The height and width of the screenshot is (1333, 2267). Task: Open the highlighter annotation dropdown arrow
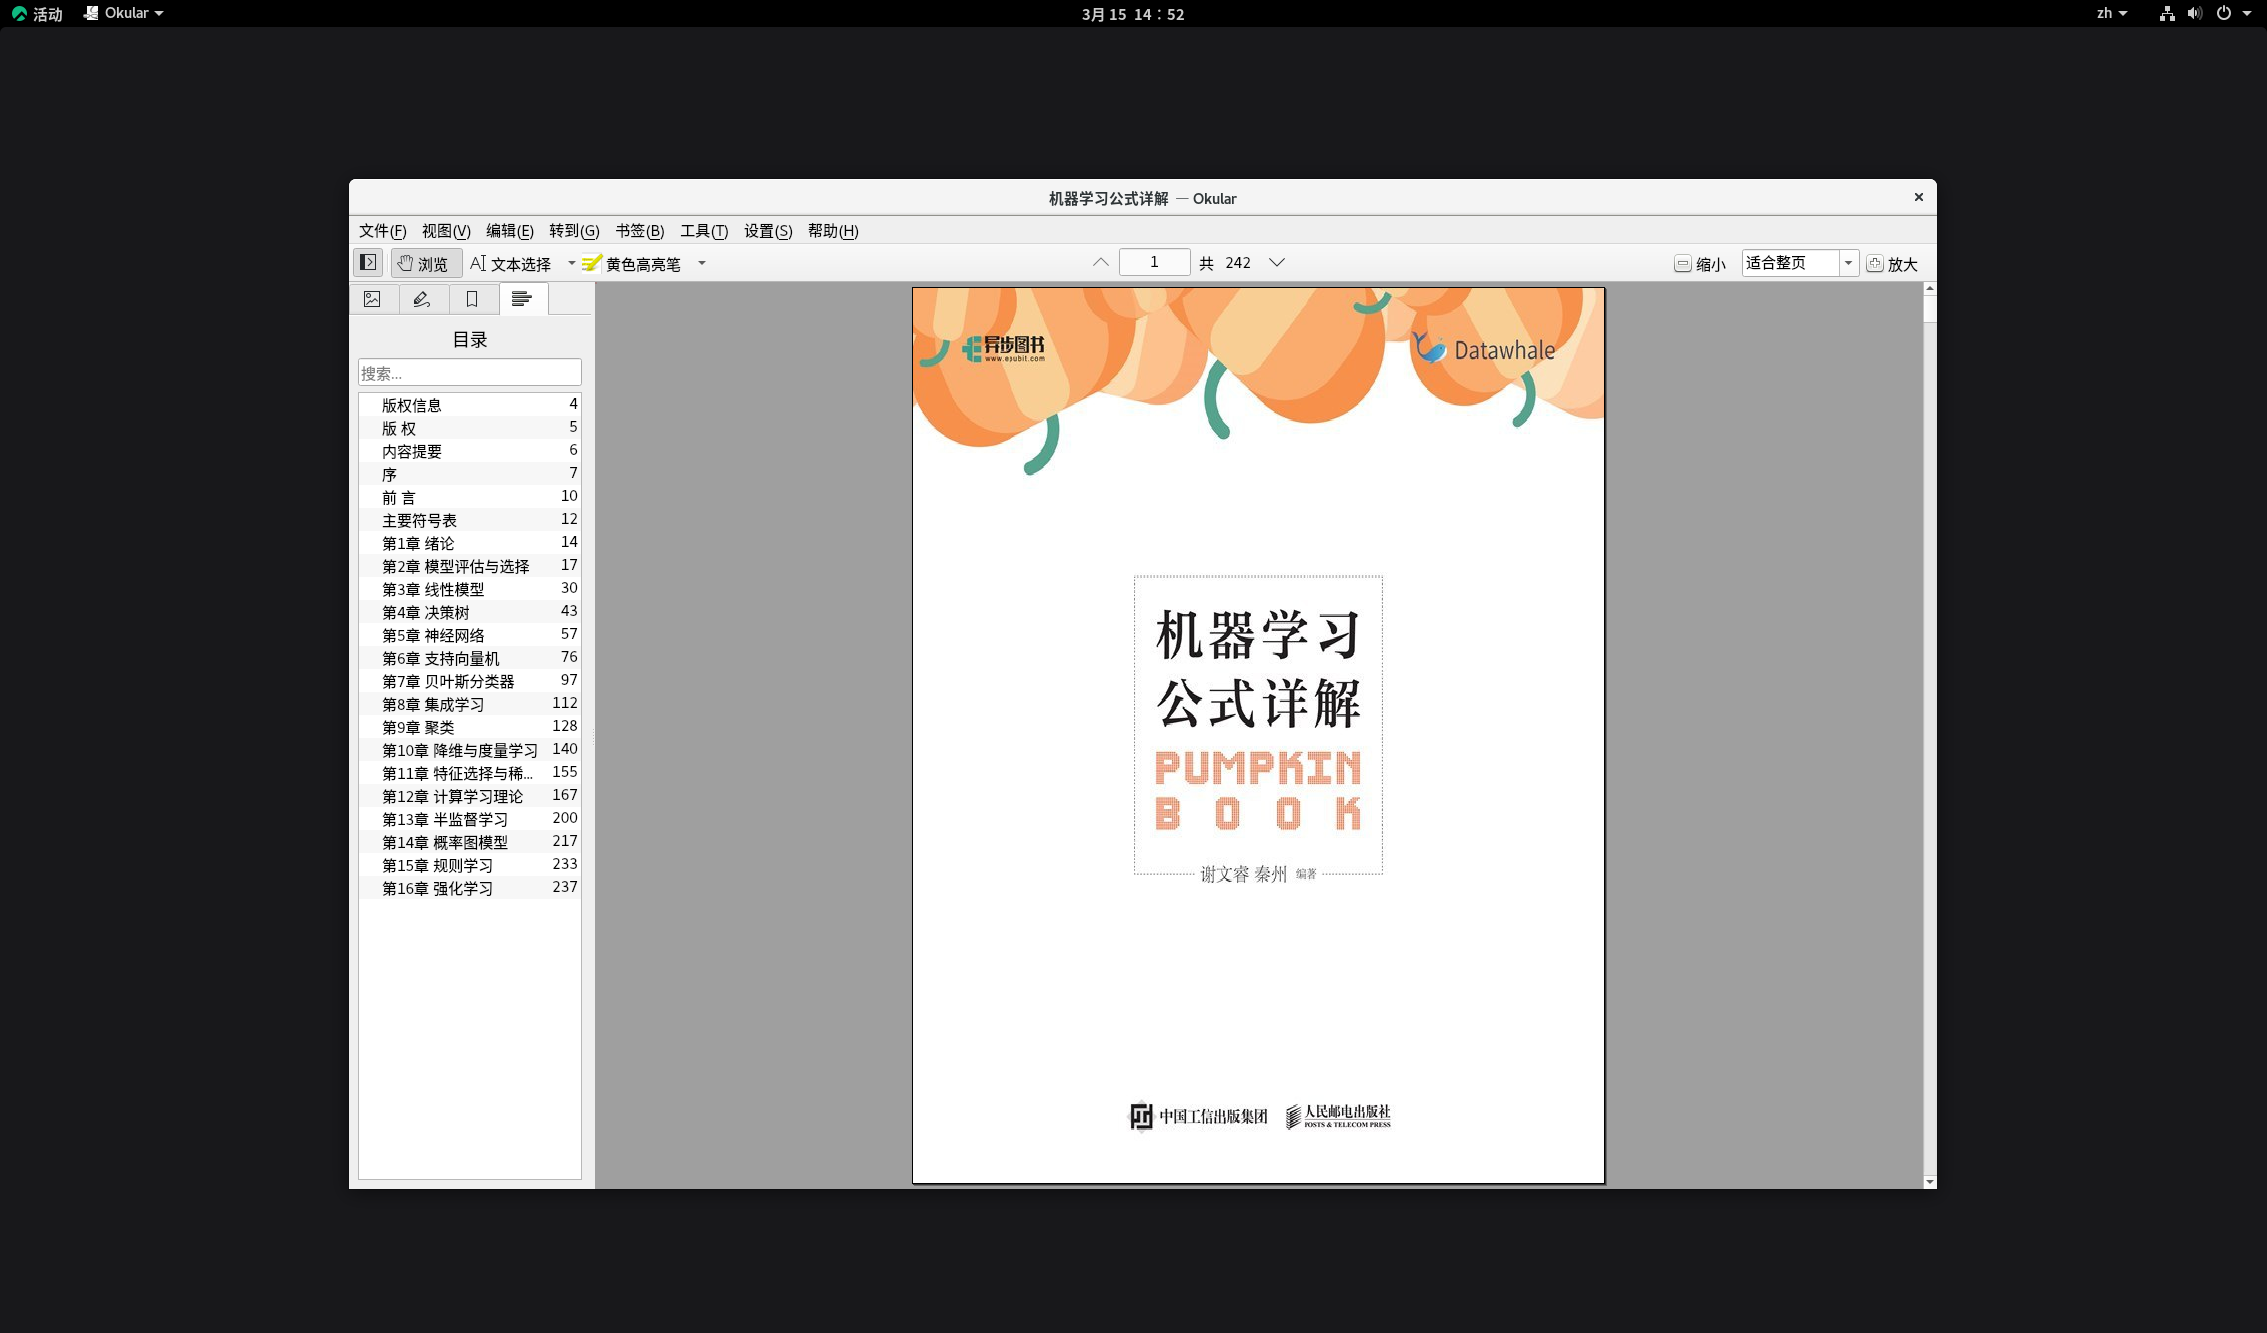(x=702, y=263)
